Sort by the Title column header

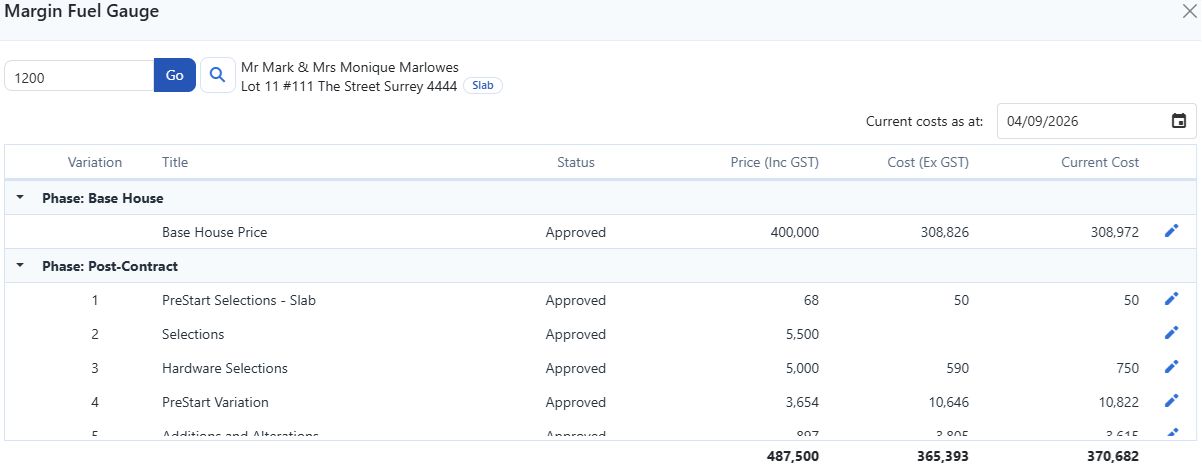175,162
